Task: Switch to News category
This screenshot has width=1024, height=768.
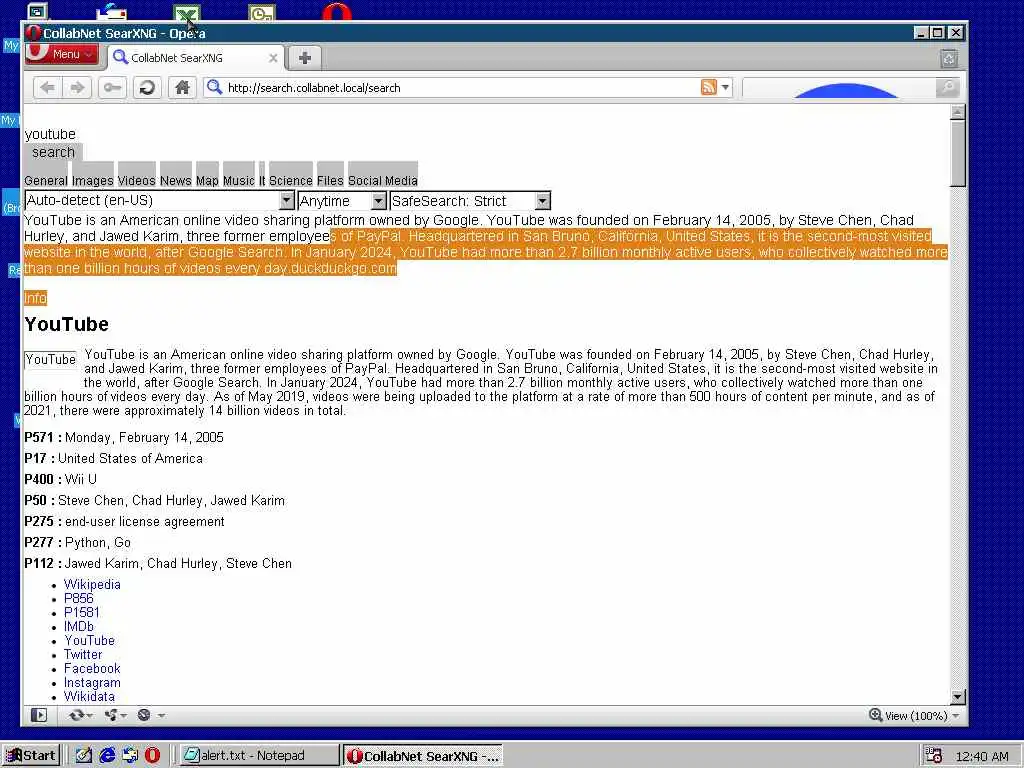Action: [x=176, y=180]
